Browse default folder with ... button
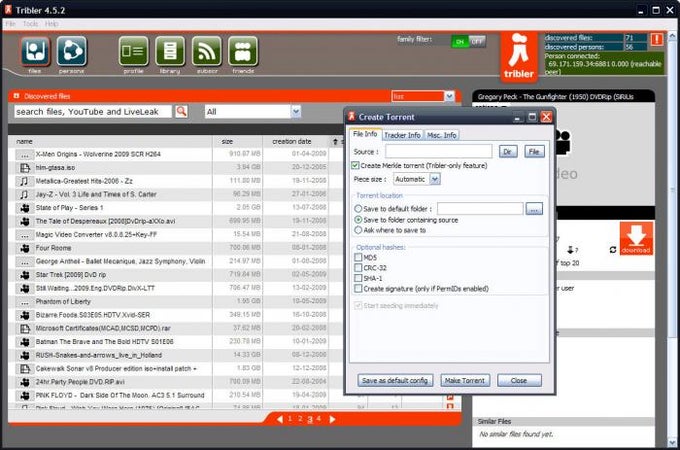680x450 pixels. (x=534, y=209)
